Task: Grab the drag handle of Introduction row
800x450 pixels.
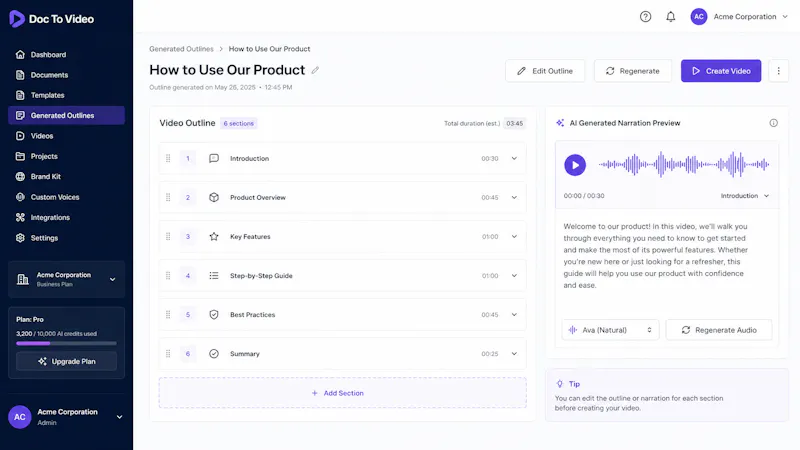Action: pyautogui.click(x=168, y=159)
